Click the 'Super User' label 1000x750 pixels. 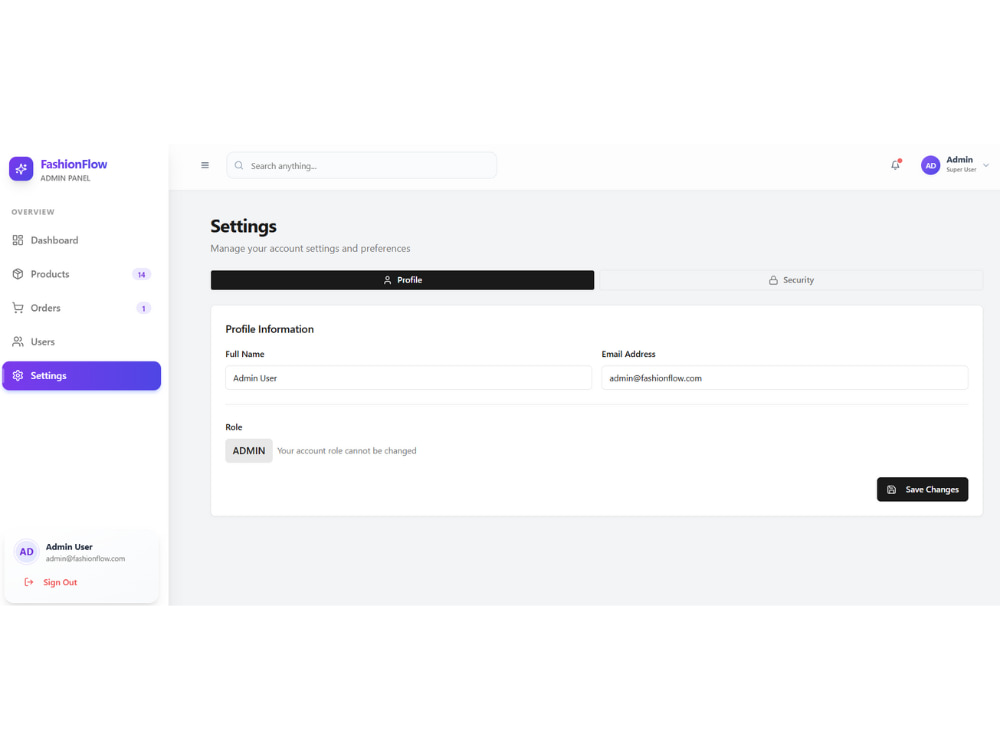961,170
